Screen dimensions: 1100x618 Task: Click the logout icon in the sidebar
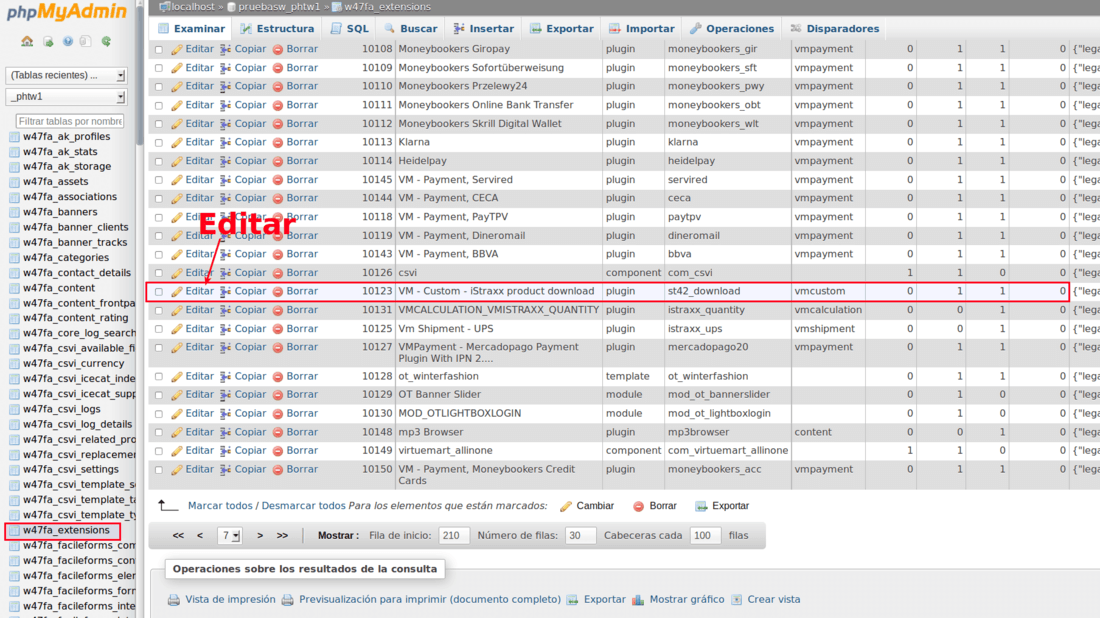[x=48, y=41]
